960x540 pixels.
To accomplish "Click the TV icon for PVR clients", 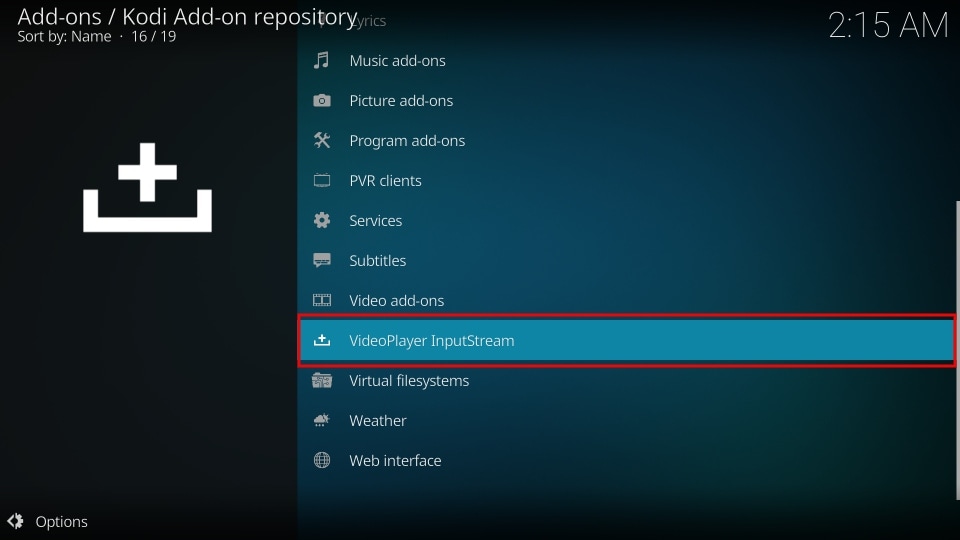I will pos(321,181).
